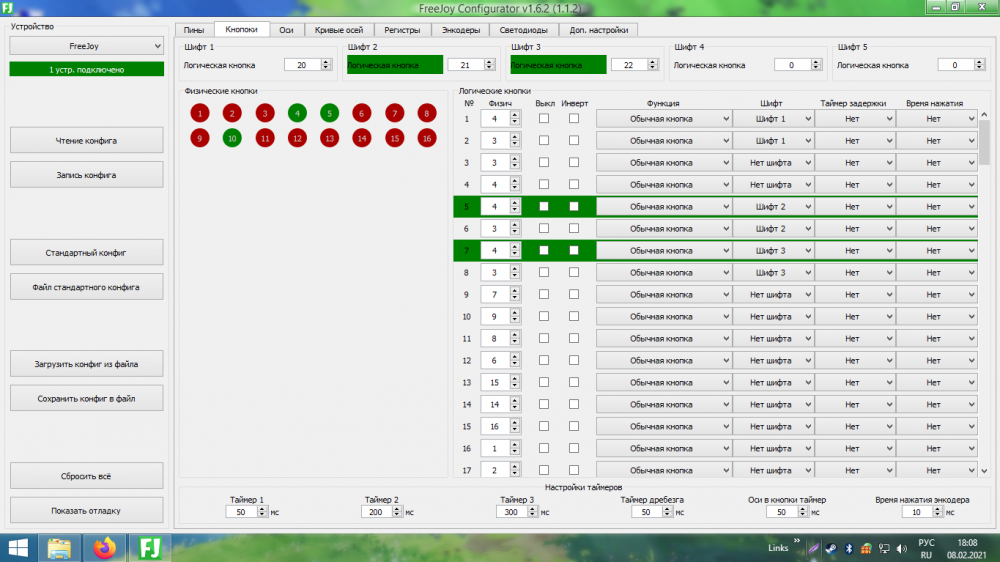
Task: Open Время нажатия dropdown for button 16
Action: tap(936, 448)
